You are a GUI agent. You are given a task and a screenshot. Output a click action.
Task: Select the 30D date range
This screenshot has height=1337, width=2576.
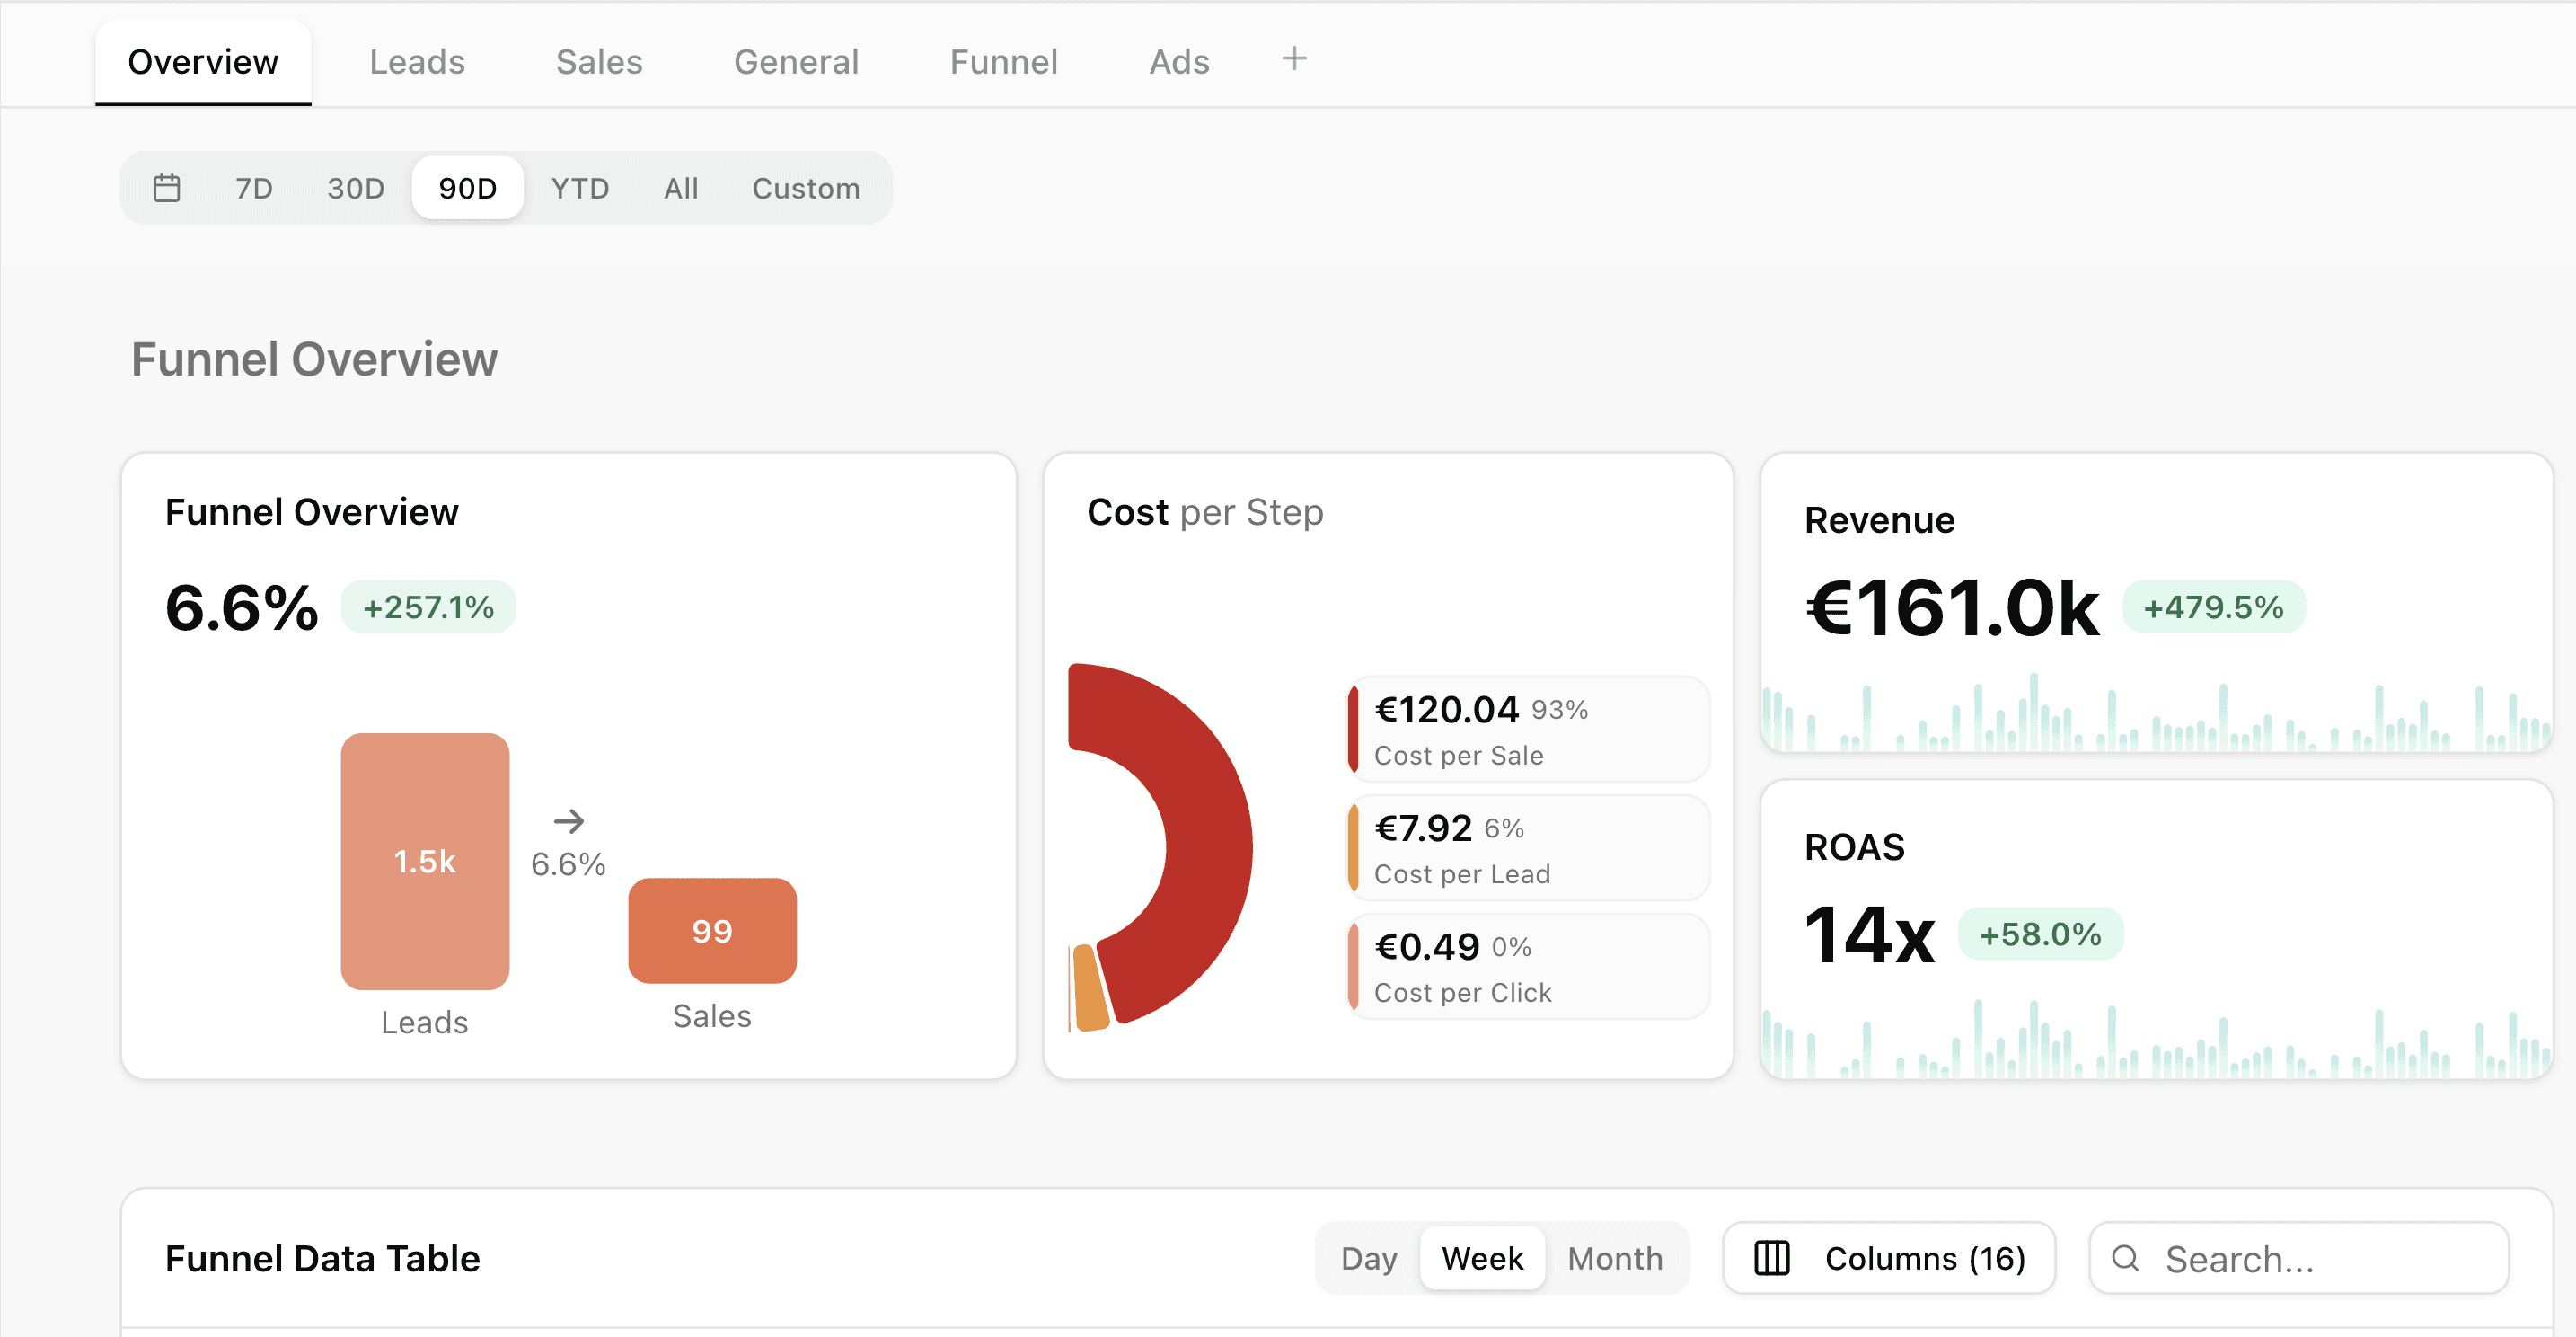[x=356, y=188]
